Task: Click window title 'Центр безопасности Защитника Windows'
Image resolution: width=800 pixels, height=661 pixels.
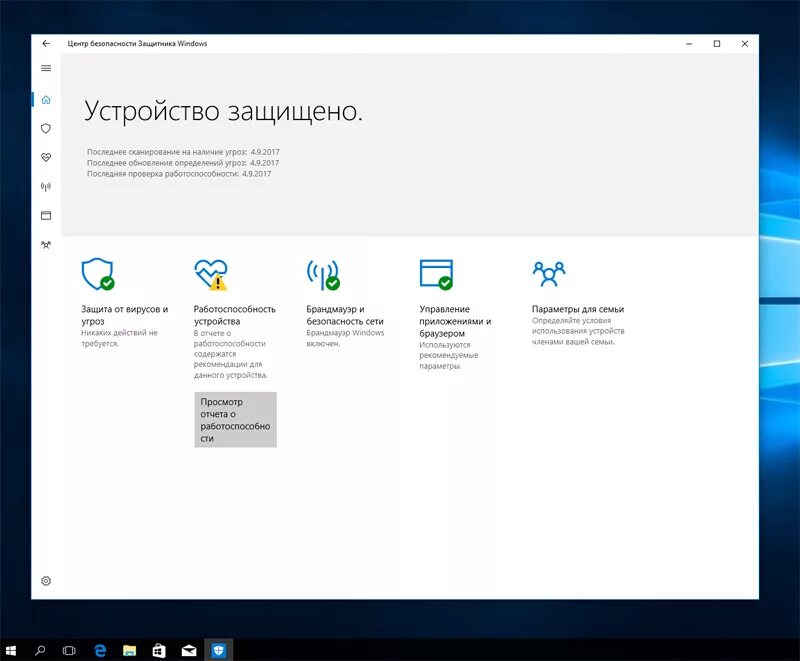Action: pos(137,44)
